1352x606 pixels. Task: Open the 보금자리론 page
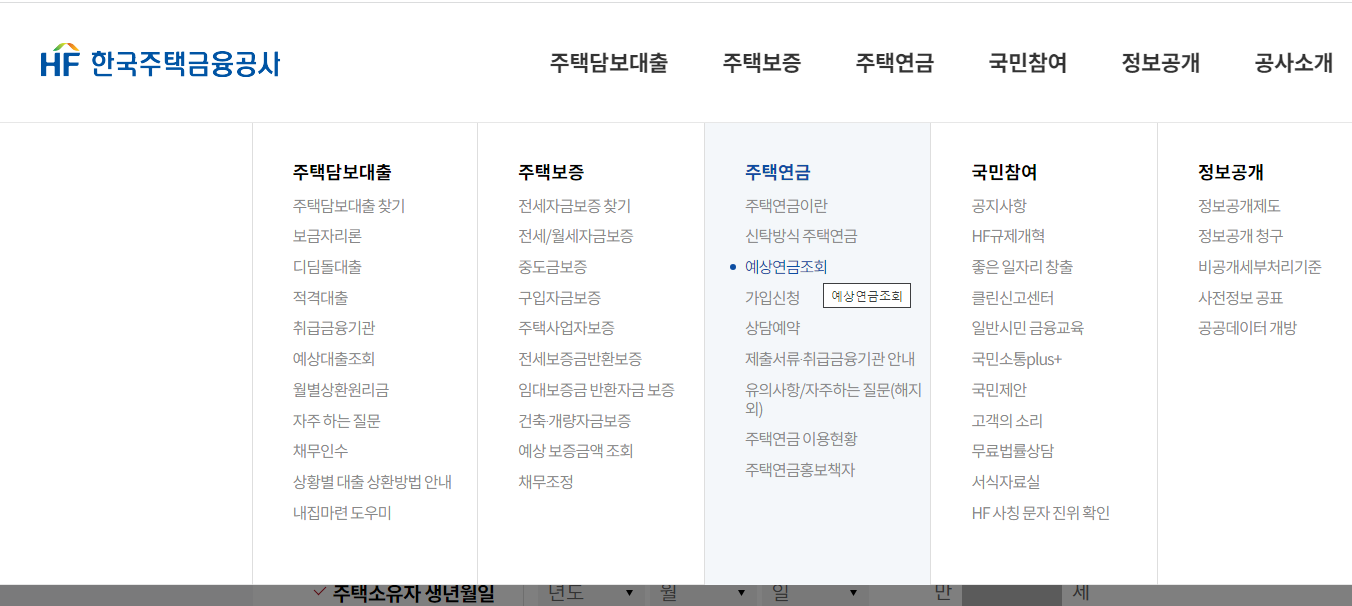327,236
